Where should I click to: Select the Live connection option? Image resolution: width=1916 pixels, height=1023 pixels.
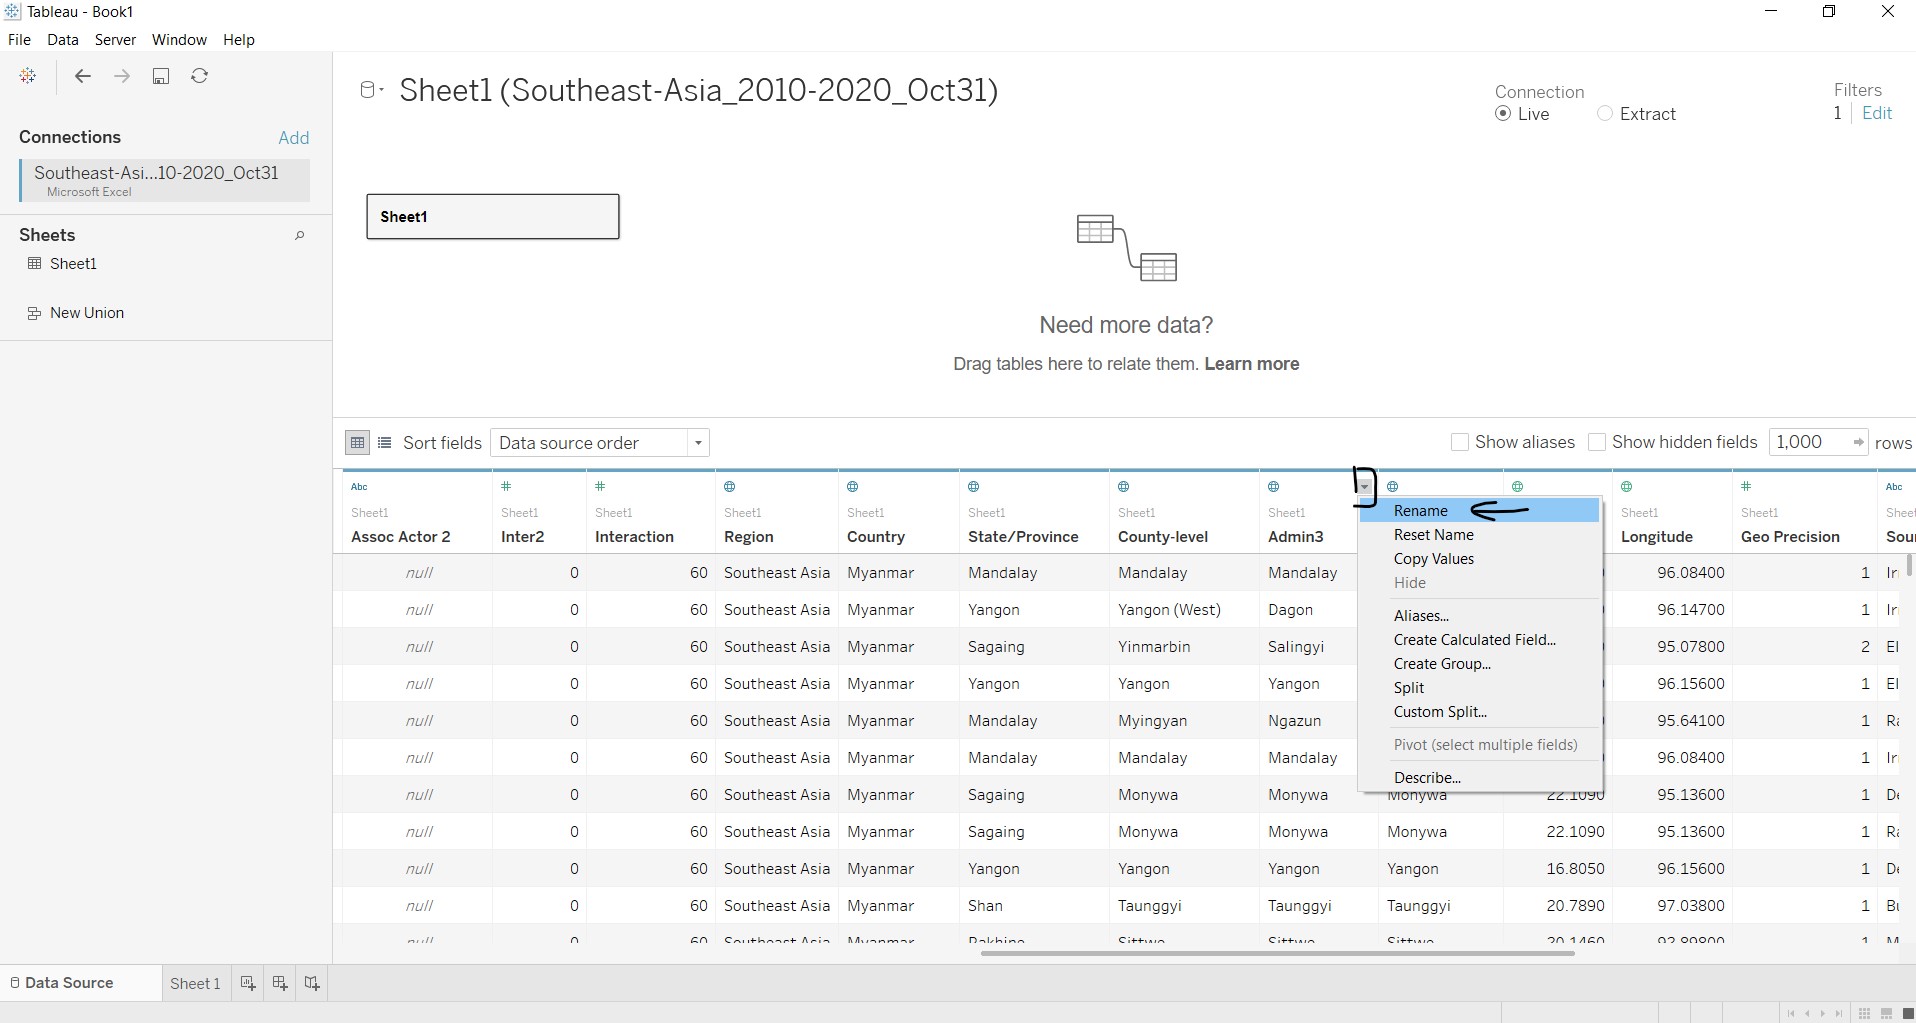click(1503, 114)
